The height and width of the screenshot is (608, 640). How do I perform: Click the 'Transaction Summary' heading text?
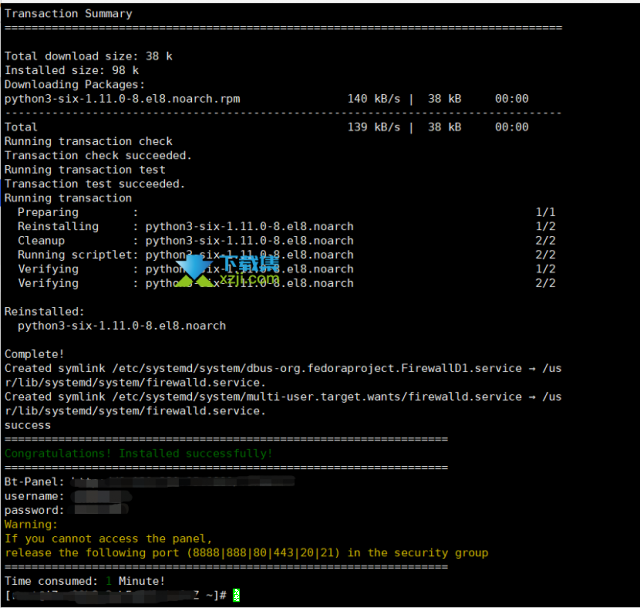[x=68, y=13]
